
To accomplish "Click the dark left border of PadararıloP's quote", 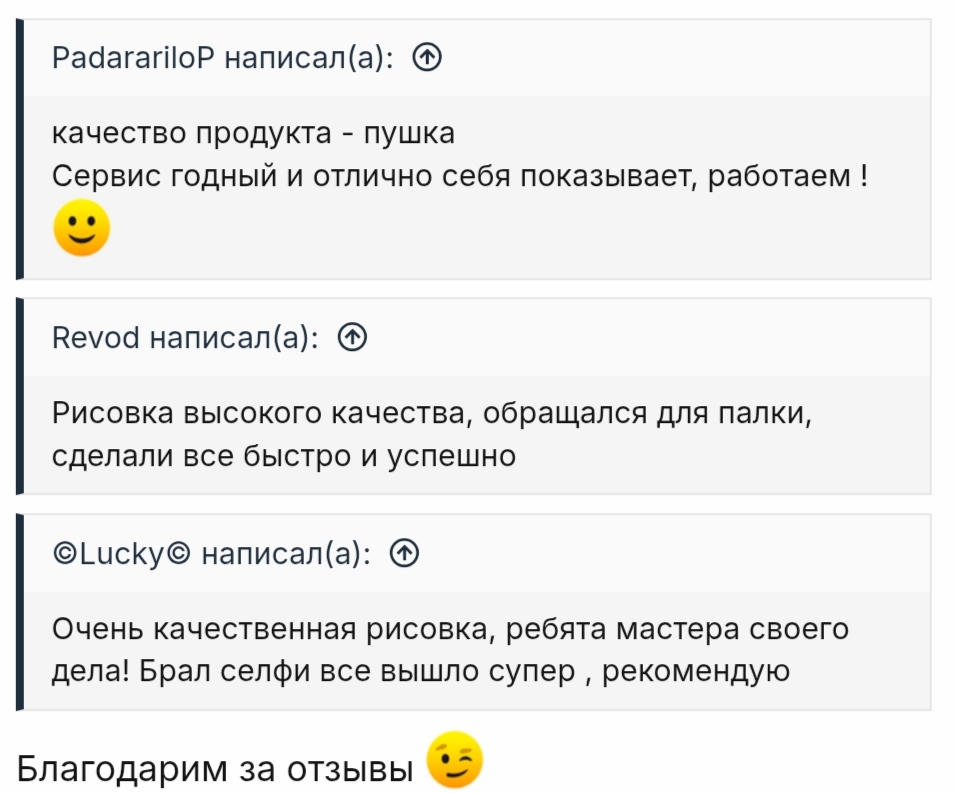I will 19,150.
